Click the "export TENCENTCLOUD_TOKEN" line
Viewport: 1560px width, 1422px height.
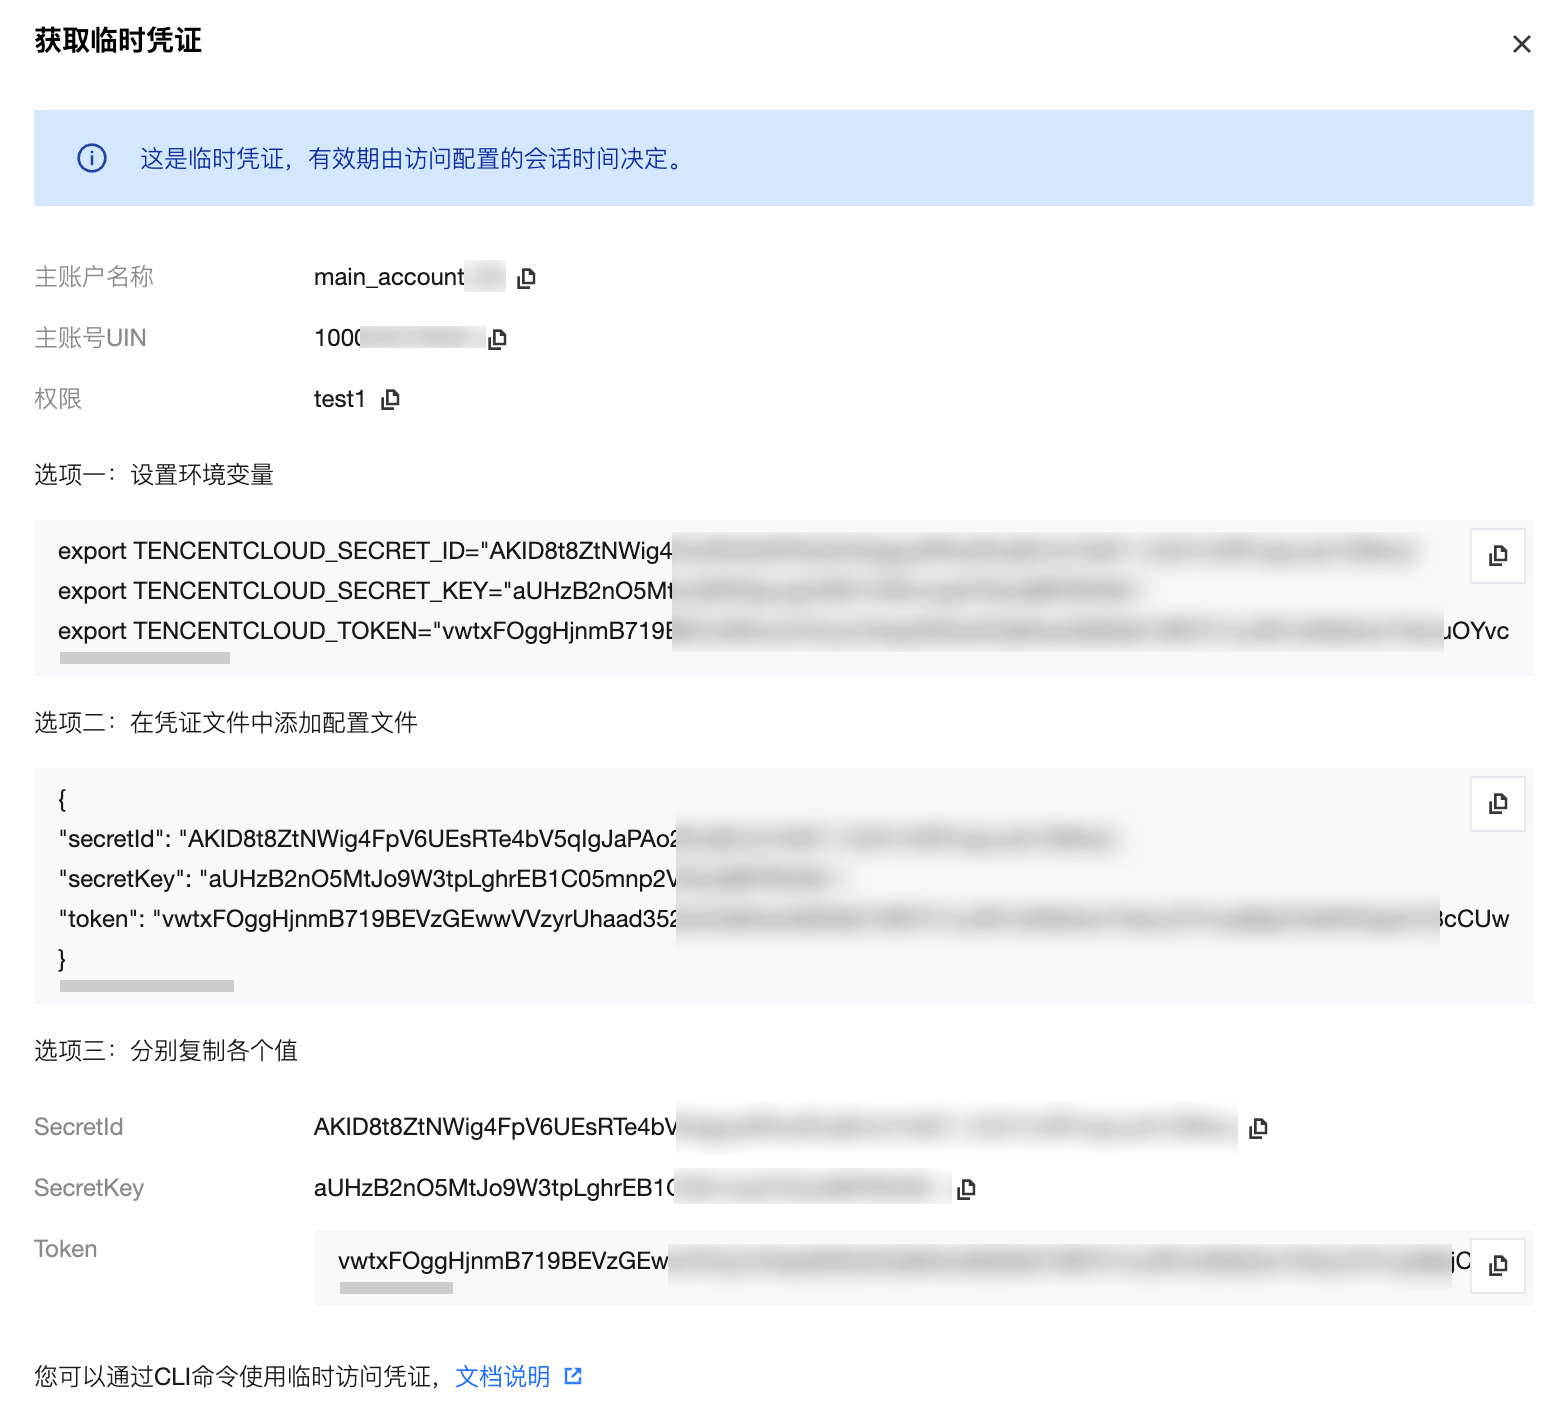[784, 631]
